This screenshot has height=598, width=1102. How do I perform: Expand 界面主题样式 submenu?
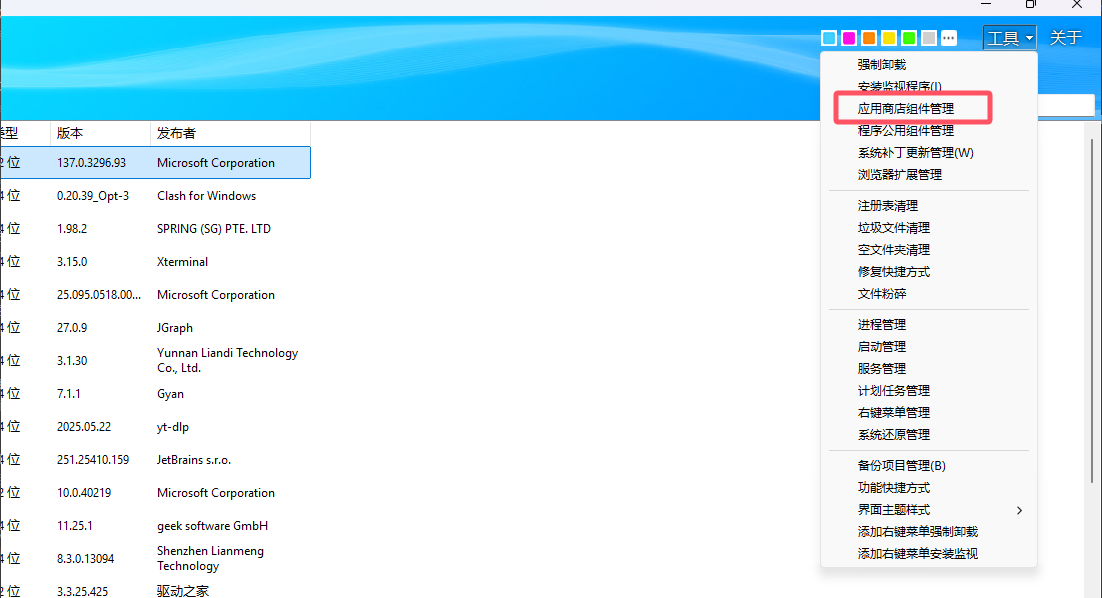point(928,510)
